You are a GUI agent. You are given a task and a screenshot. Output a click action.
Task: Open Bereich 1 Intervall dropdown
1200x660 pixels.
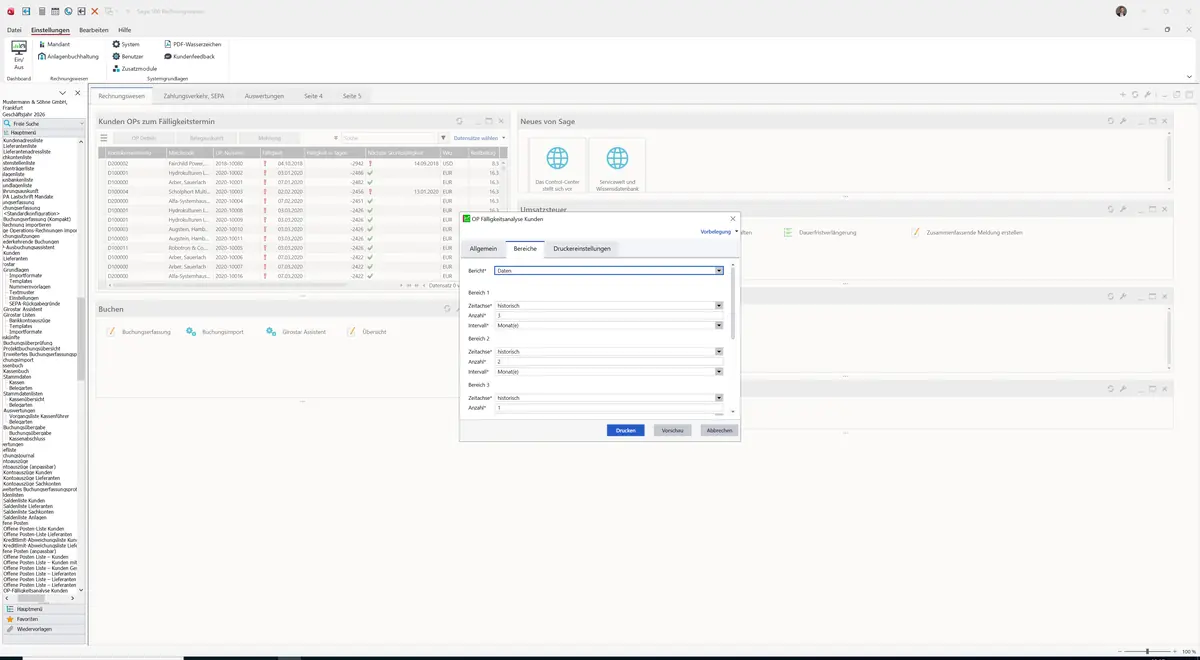(719, 325)
